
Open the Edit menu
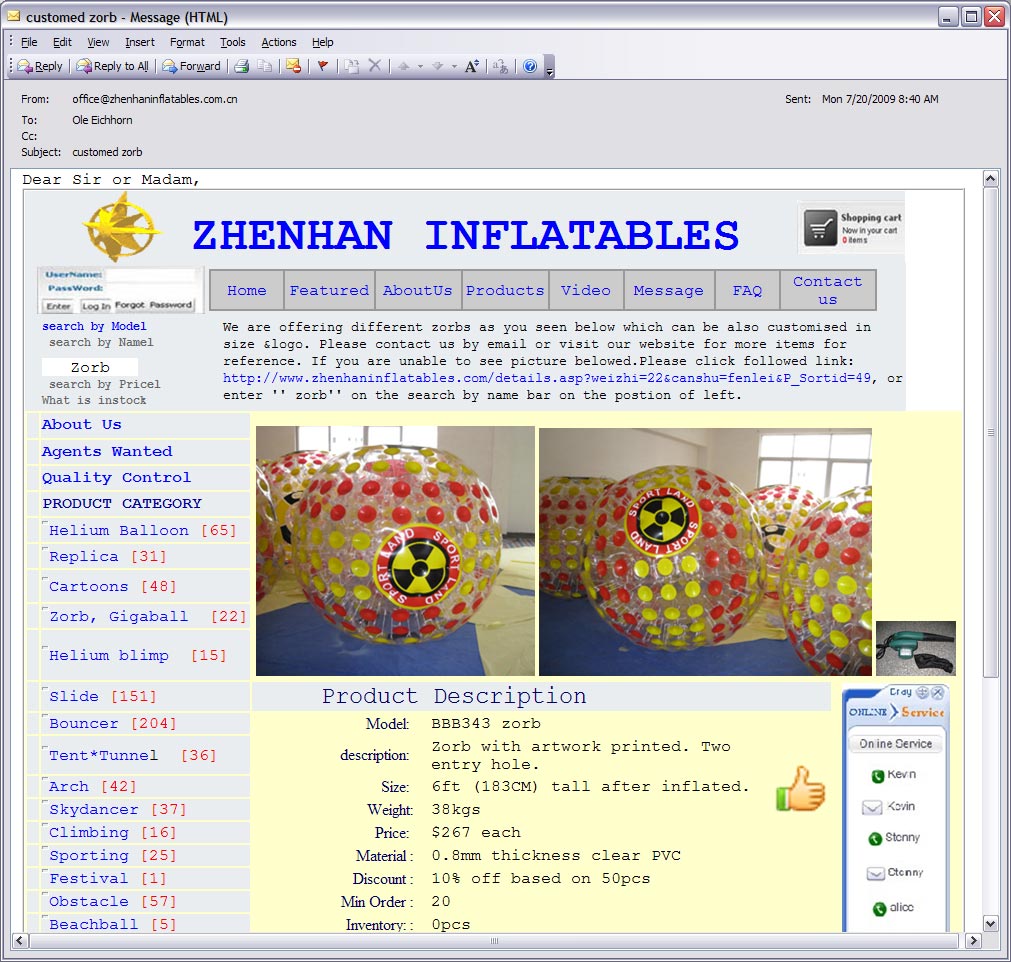click(x=62, y=42)
